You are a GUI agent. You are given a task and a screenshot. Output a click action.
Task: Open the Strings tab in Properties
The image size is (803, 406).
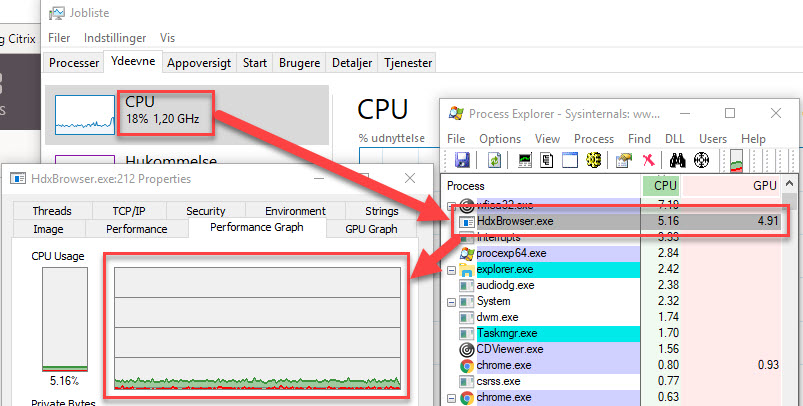[x=382, y=211]
